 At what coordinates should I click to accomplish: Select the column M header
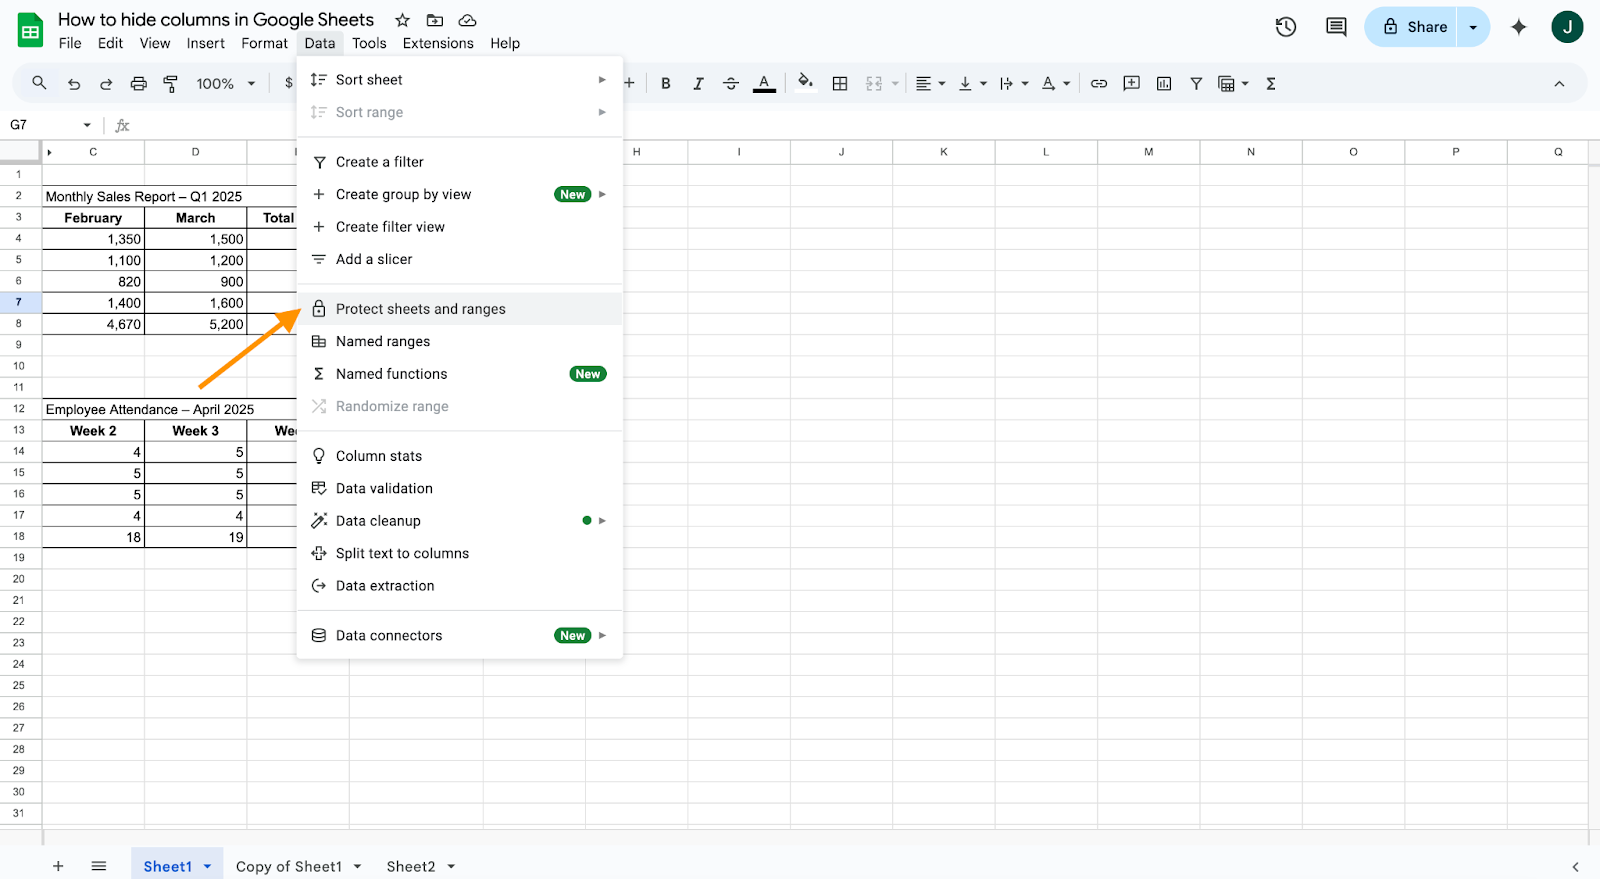point(1148,152)
